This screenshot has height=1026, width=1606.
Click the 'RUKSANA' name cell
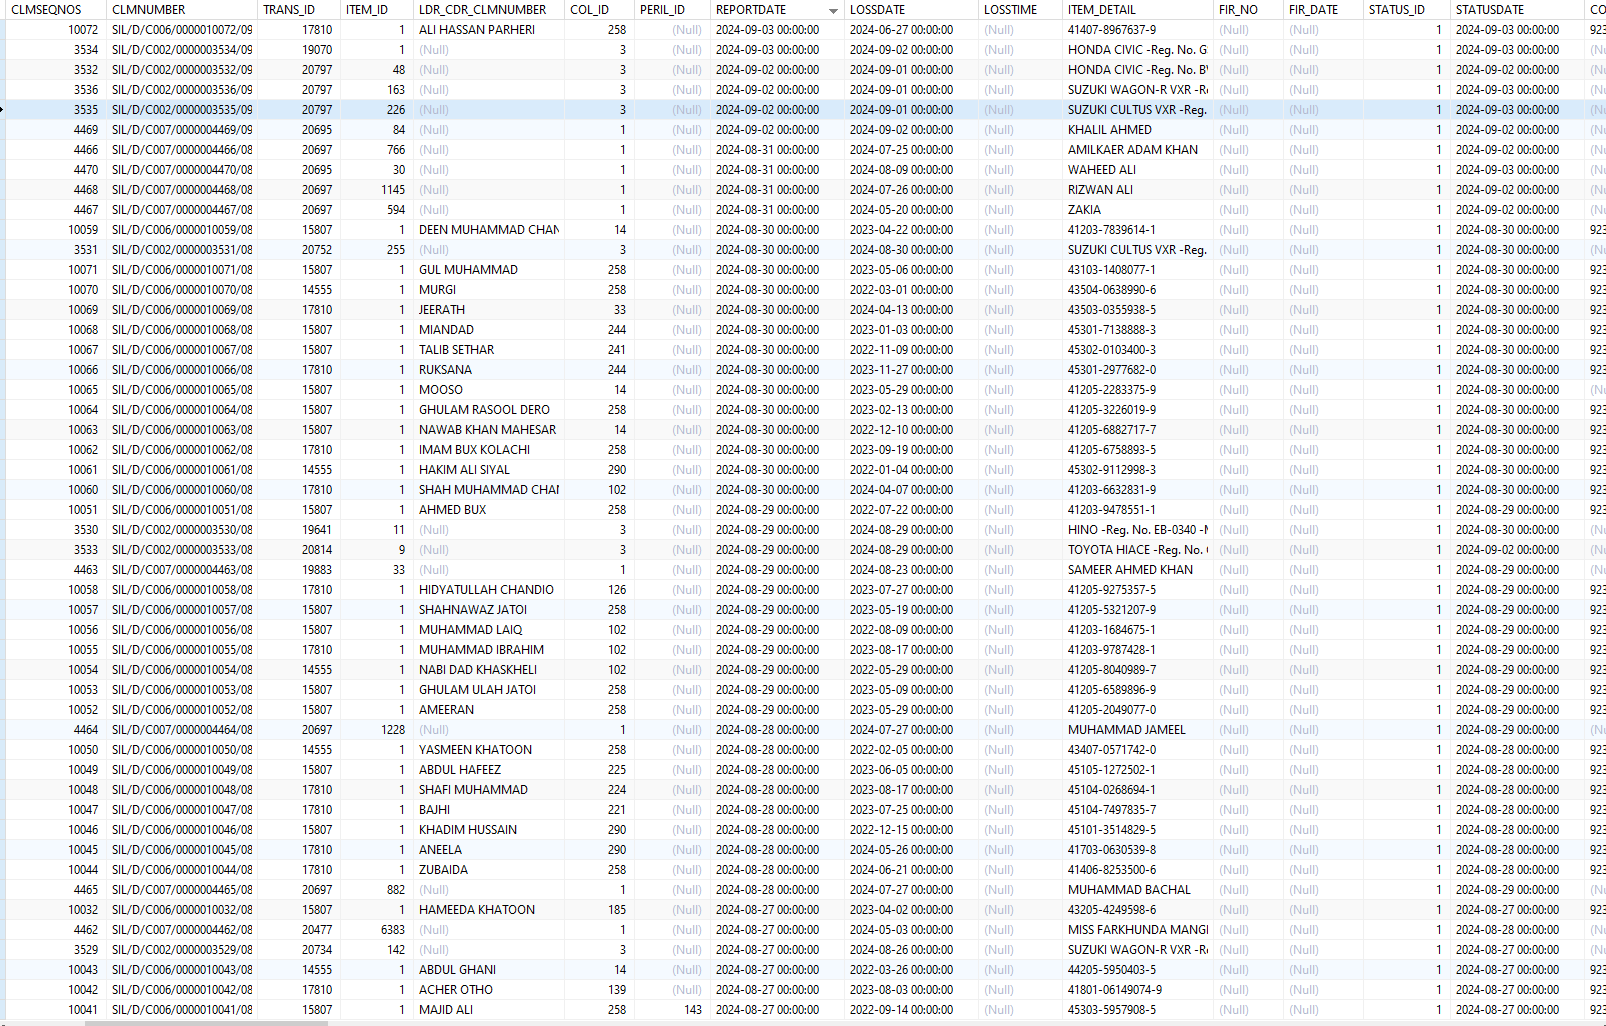click(x=489, y=370)
